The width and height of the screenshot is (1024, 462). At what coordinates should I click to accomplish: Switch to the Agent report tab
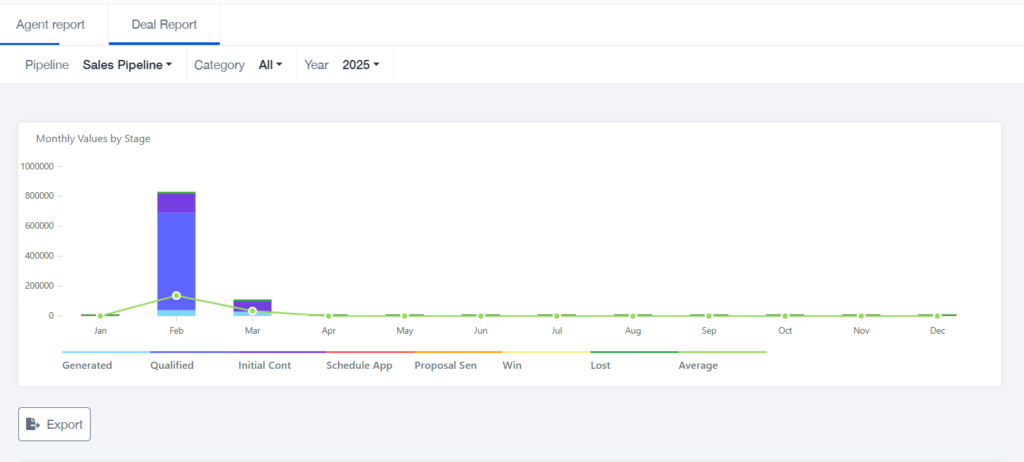tap(50, 25)
